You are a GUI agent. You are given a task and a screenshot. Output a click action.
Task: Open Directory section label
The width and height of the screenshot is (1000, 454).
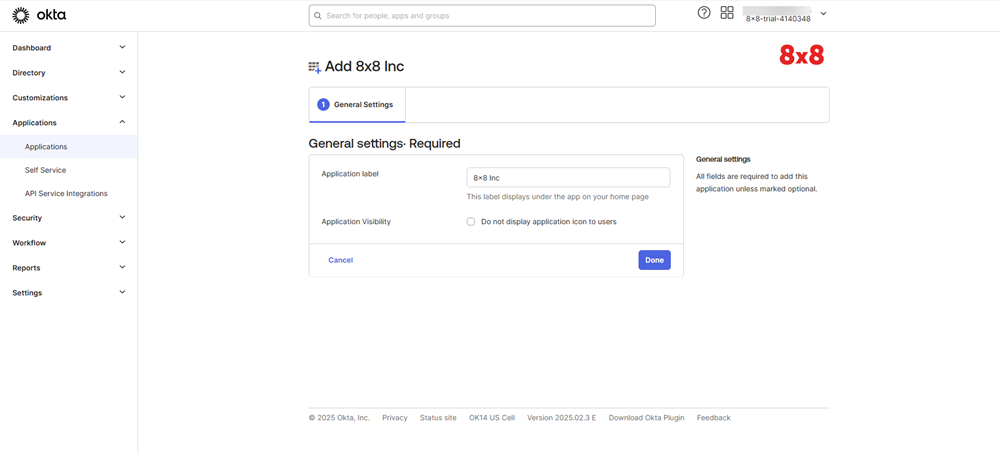tap(29, 73)
